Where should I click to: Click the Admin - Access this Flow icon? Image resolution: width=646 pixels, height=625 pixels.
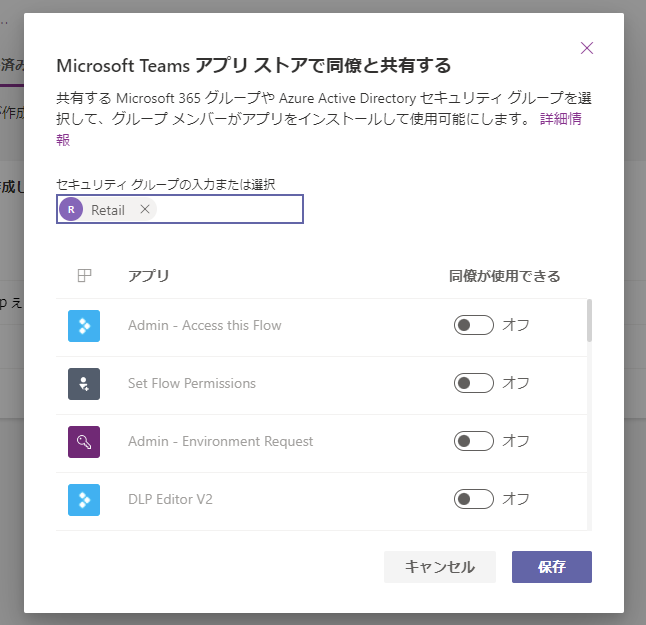pos(84,326)
